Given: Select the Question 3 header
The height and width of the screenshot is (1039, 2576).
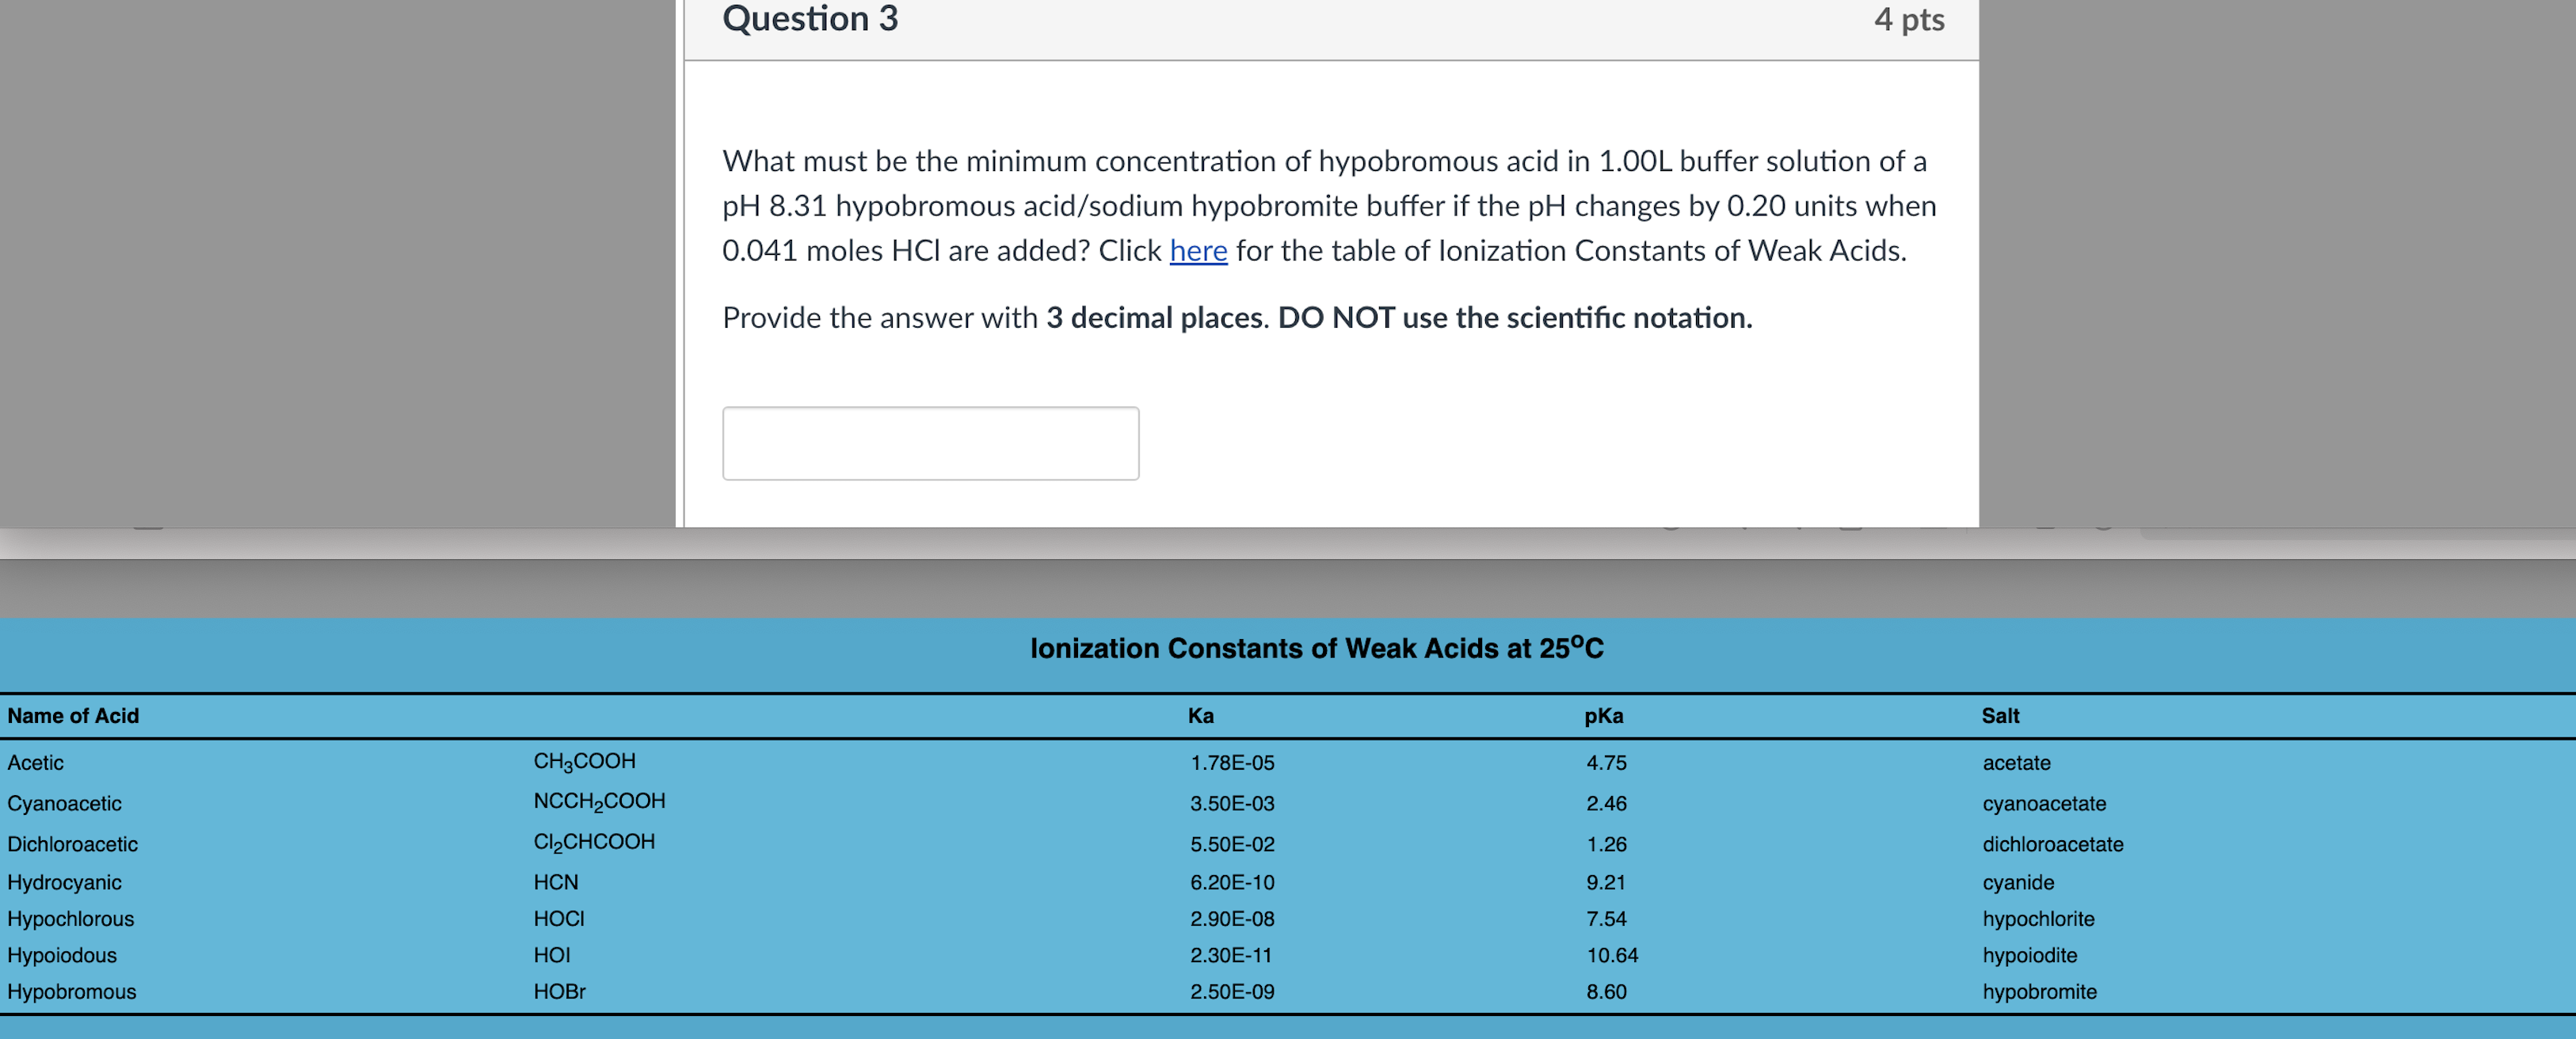Looking at the screenshot, I should (x=809, y=18).
